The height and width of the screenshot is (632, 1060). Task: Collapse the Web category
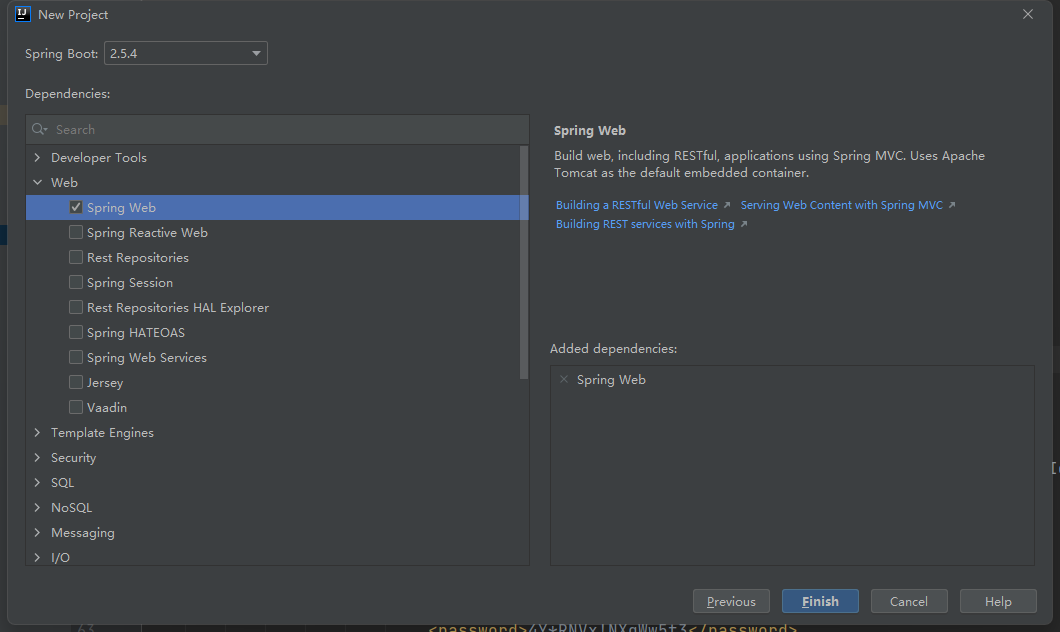tap(37, 183)
